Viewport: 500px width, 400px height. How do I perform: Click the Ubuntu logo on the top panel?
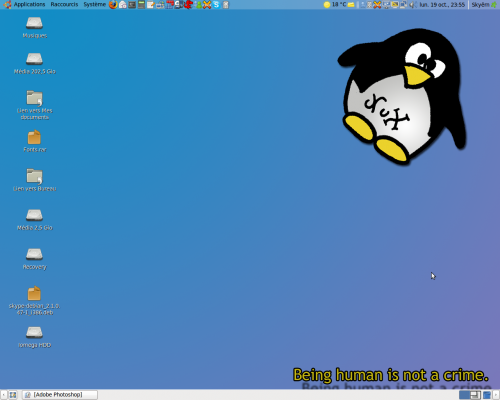7,5
